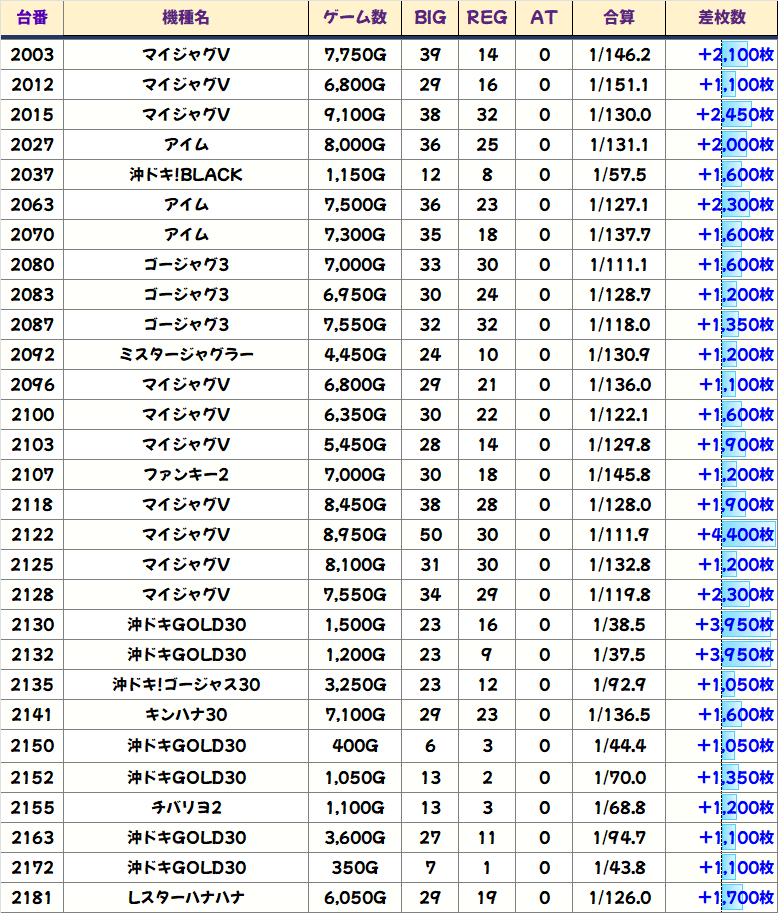Click the AT column header
This screenshot has width=778, height=913.
click(544, 18)
